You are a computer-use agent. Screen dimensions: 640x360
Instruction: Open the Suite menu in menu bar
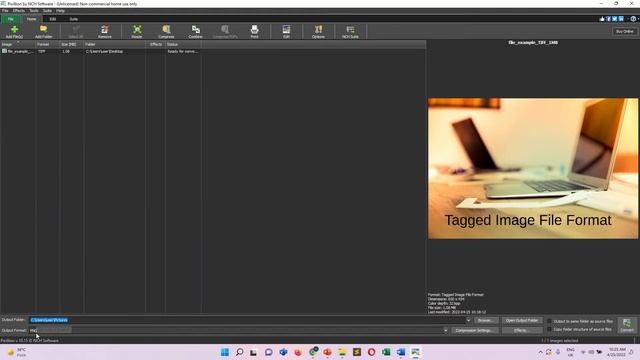(x=47, y=11)
